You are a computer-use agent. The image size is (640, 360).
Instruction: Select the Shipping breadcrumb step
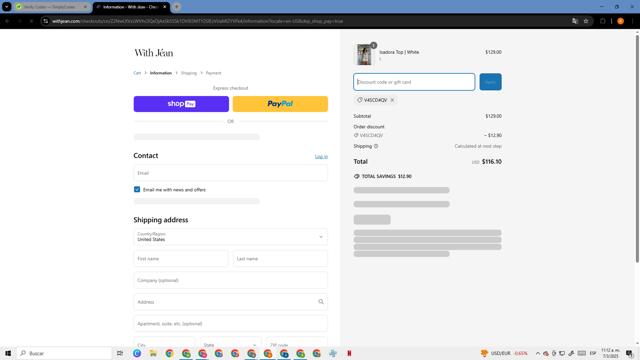point(189,73)
